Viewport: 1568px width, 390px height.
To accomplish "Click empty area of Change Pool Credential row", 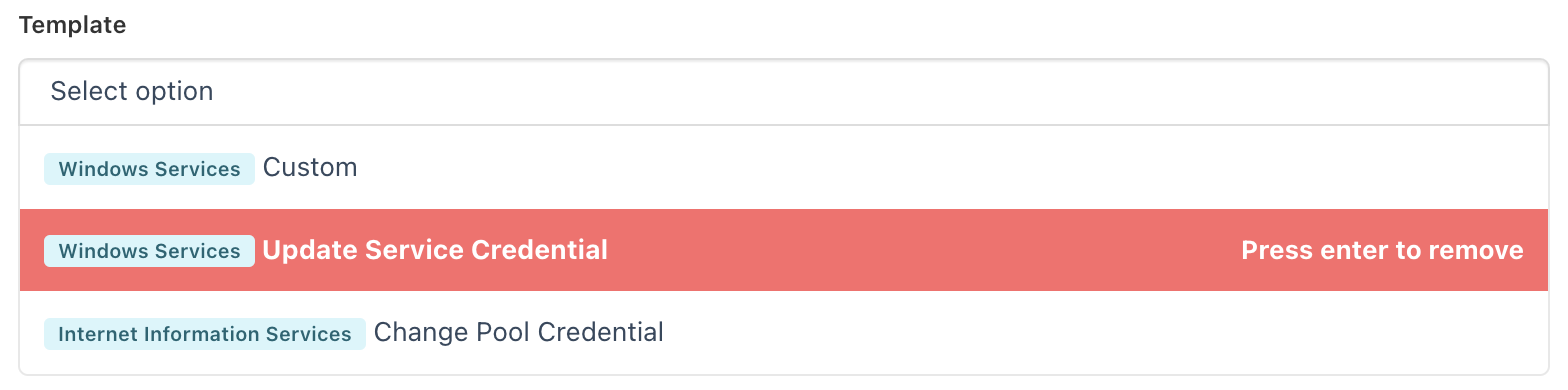I will [x=1100, y=332].
